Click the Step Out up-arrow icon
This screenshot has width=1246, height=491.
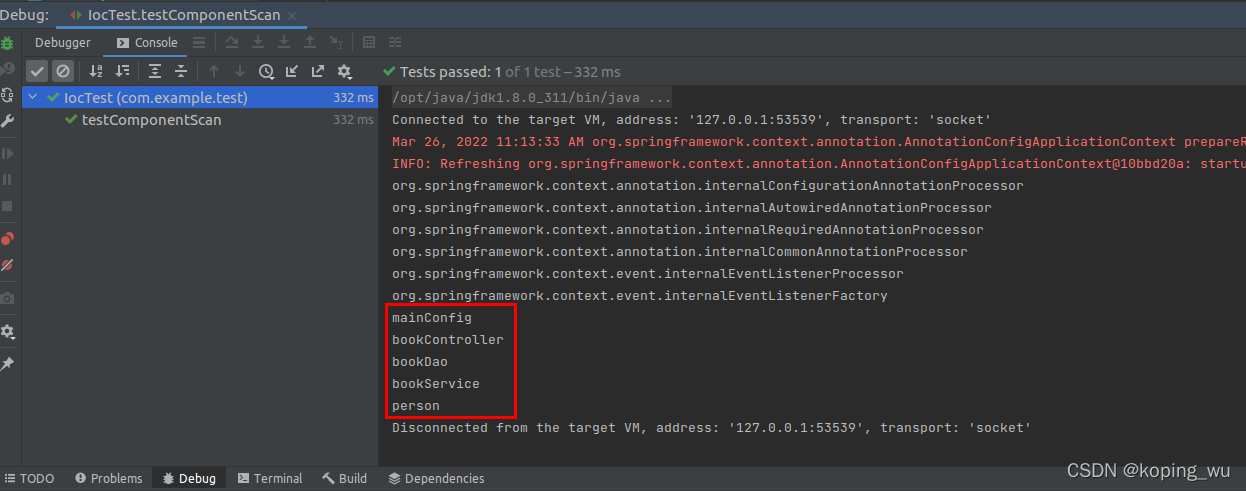[310, 43]
